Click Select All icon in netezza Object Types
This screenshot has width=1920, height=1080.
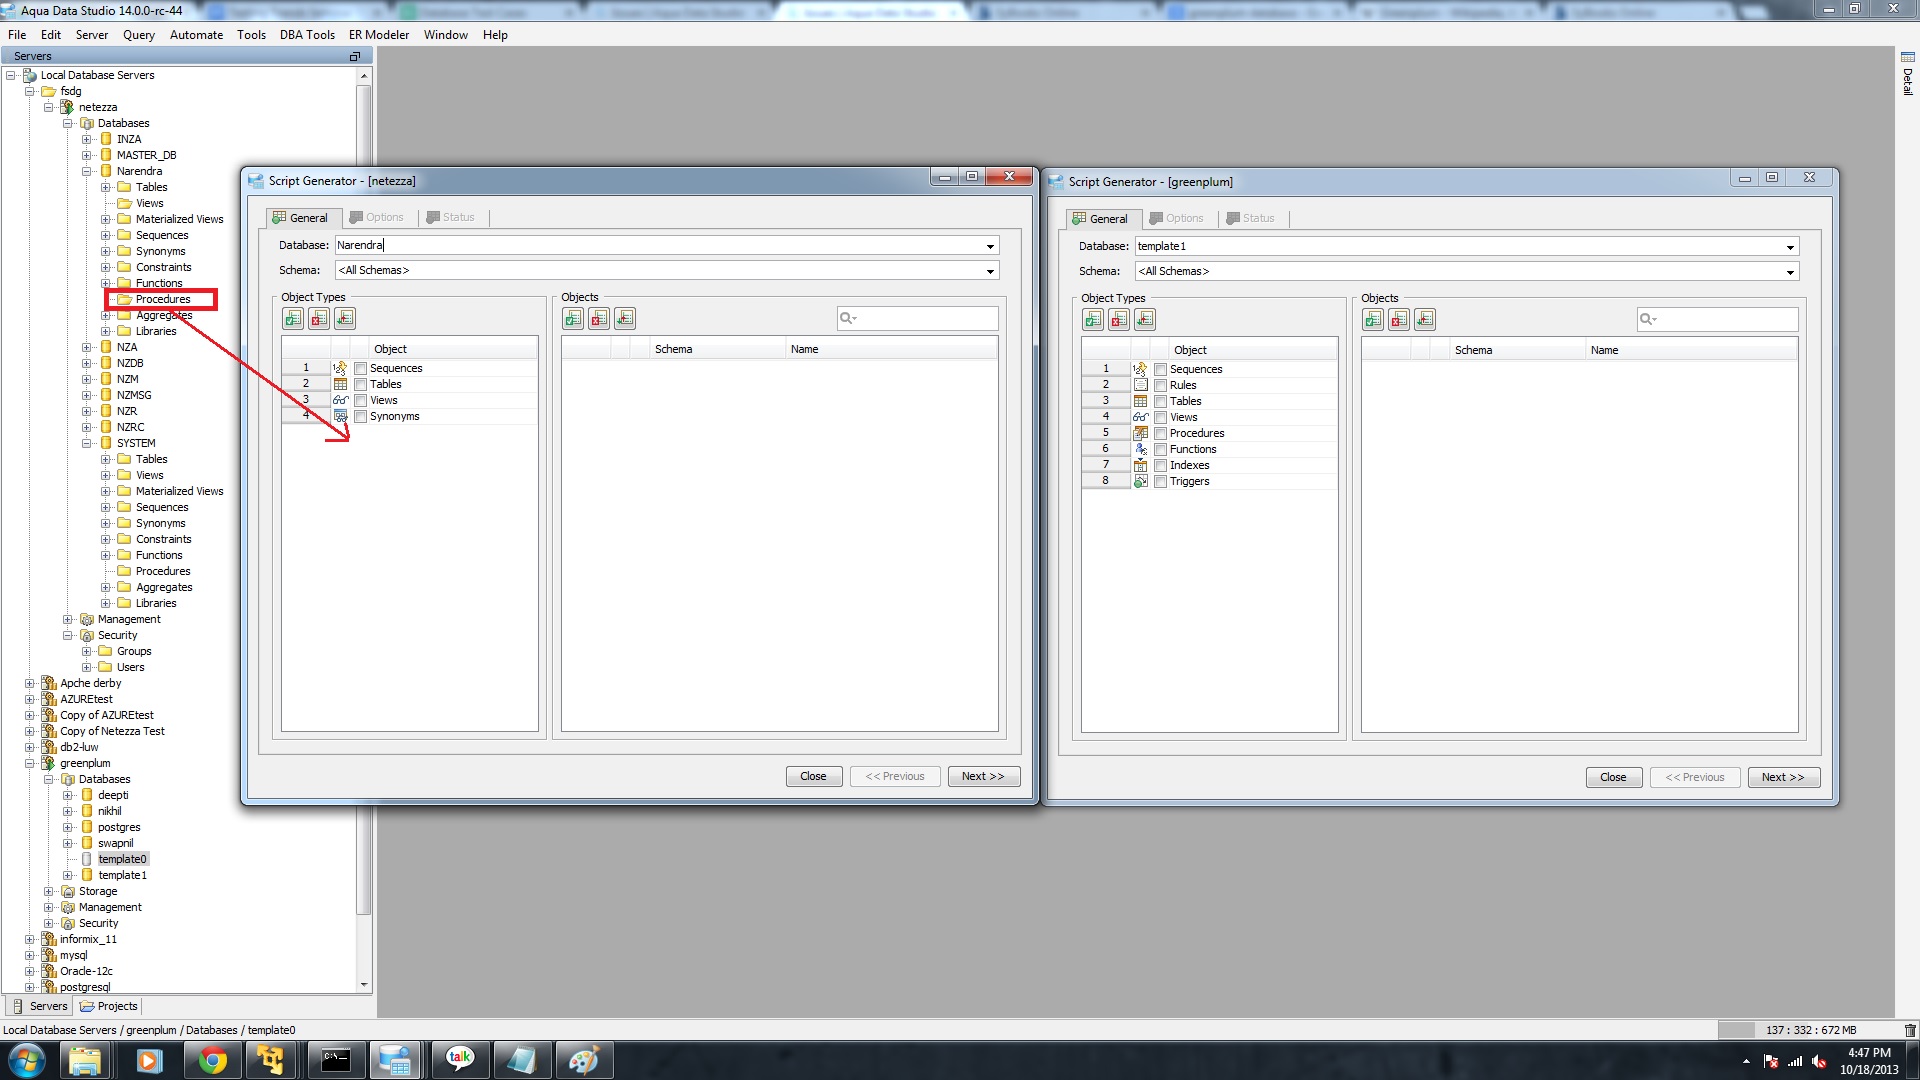click(x=293, y=318)
